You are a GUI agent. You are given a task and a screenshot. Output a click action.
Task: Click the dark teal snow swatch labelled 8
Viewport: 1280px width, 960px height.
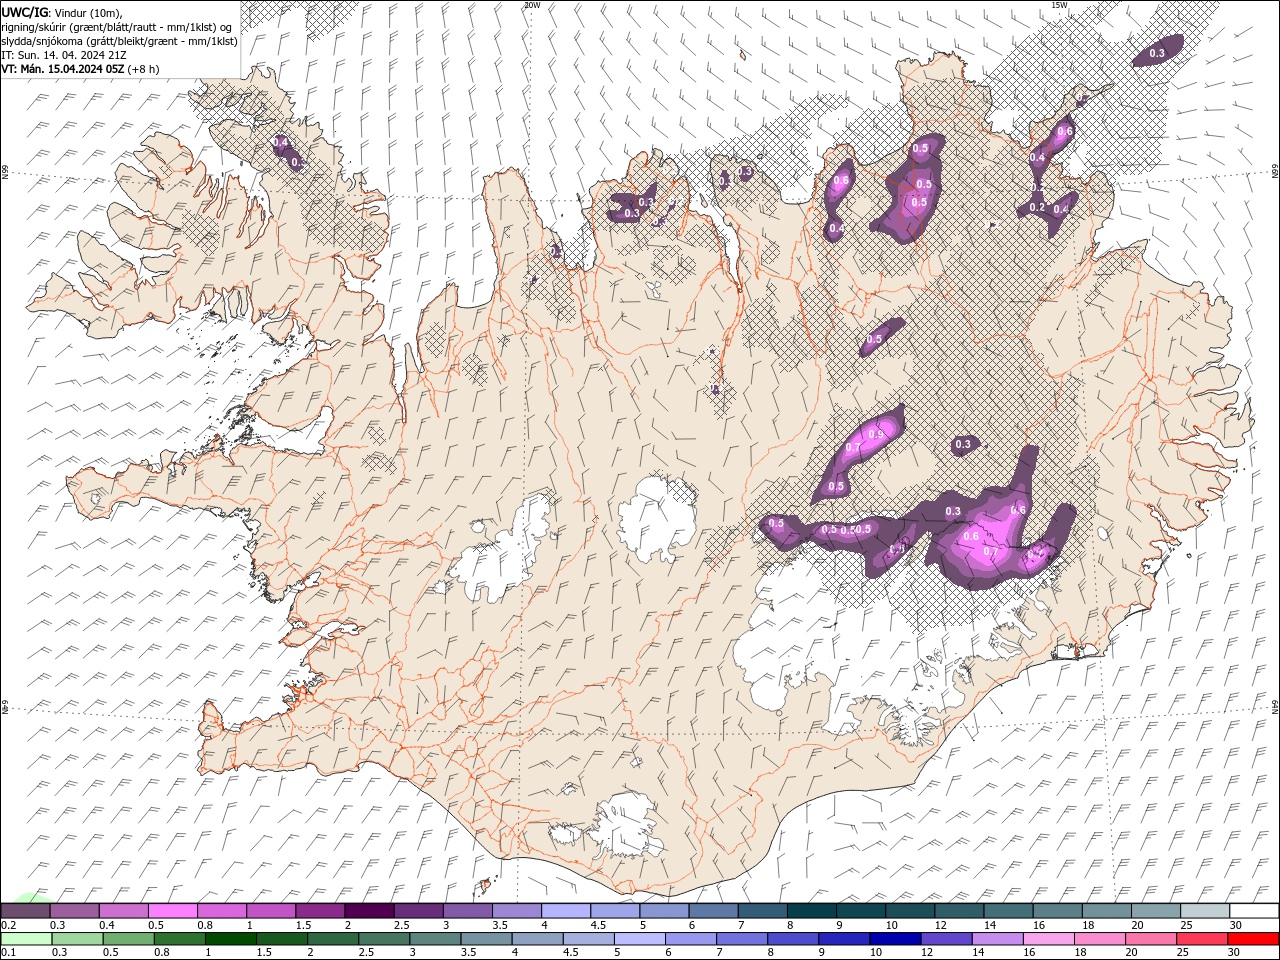811,911
